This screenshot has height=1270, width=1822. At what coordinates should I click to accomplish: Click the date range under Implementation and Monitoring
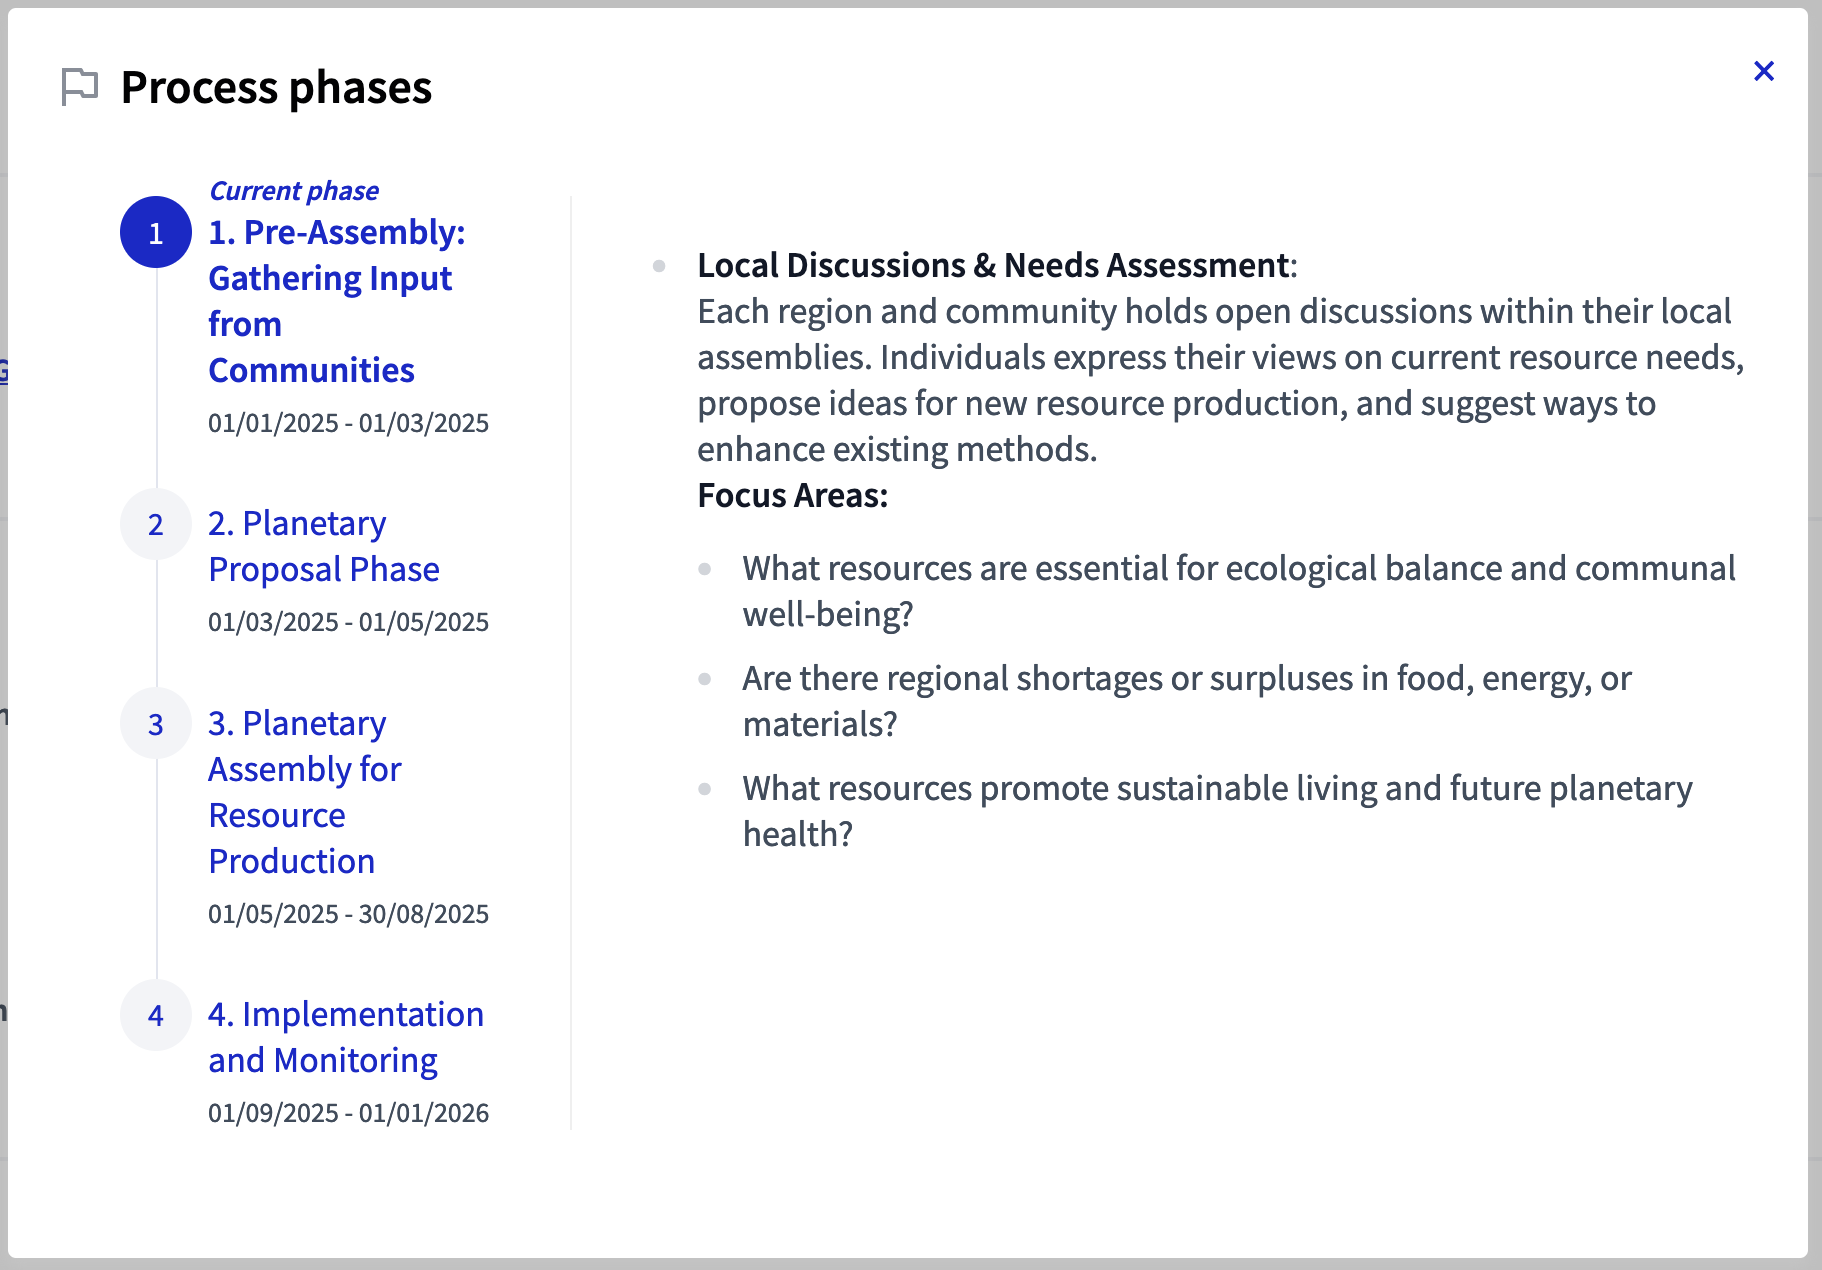(x=348, y=1112)
